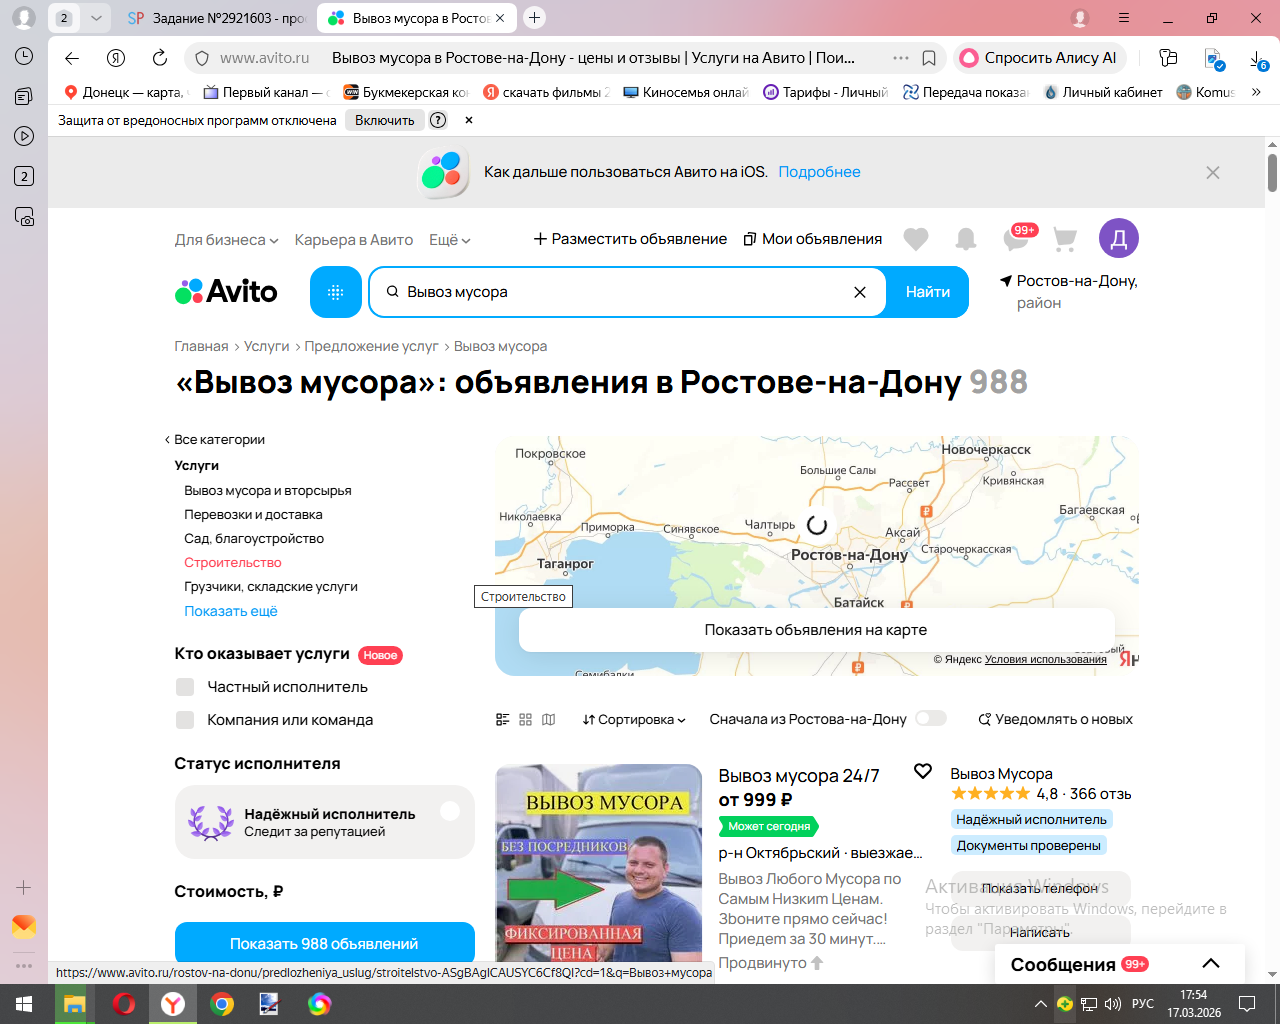Expand the tab group chevron in tab bar
Image resolution: width=1280 pixels, height=1024 pixels.
coord(96,18)
